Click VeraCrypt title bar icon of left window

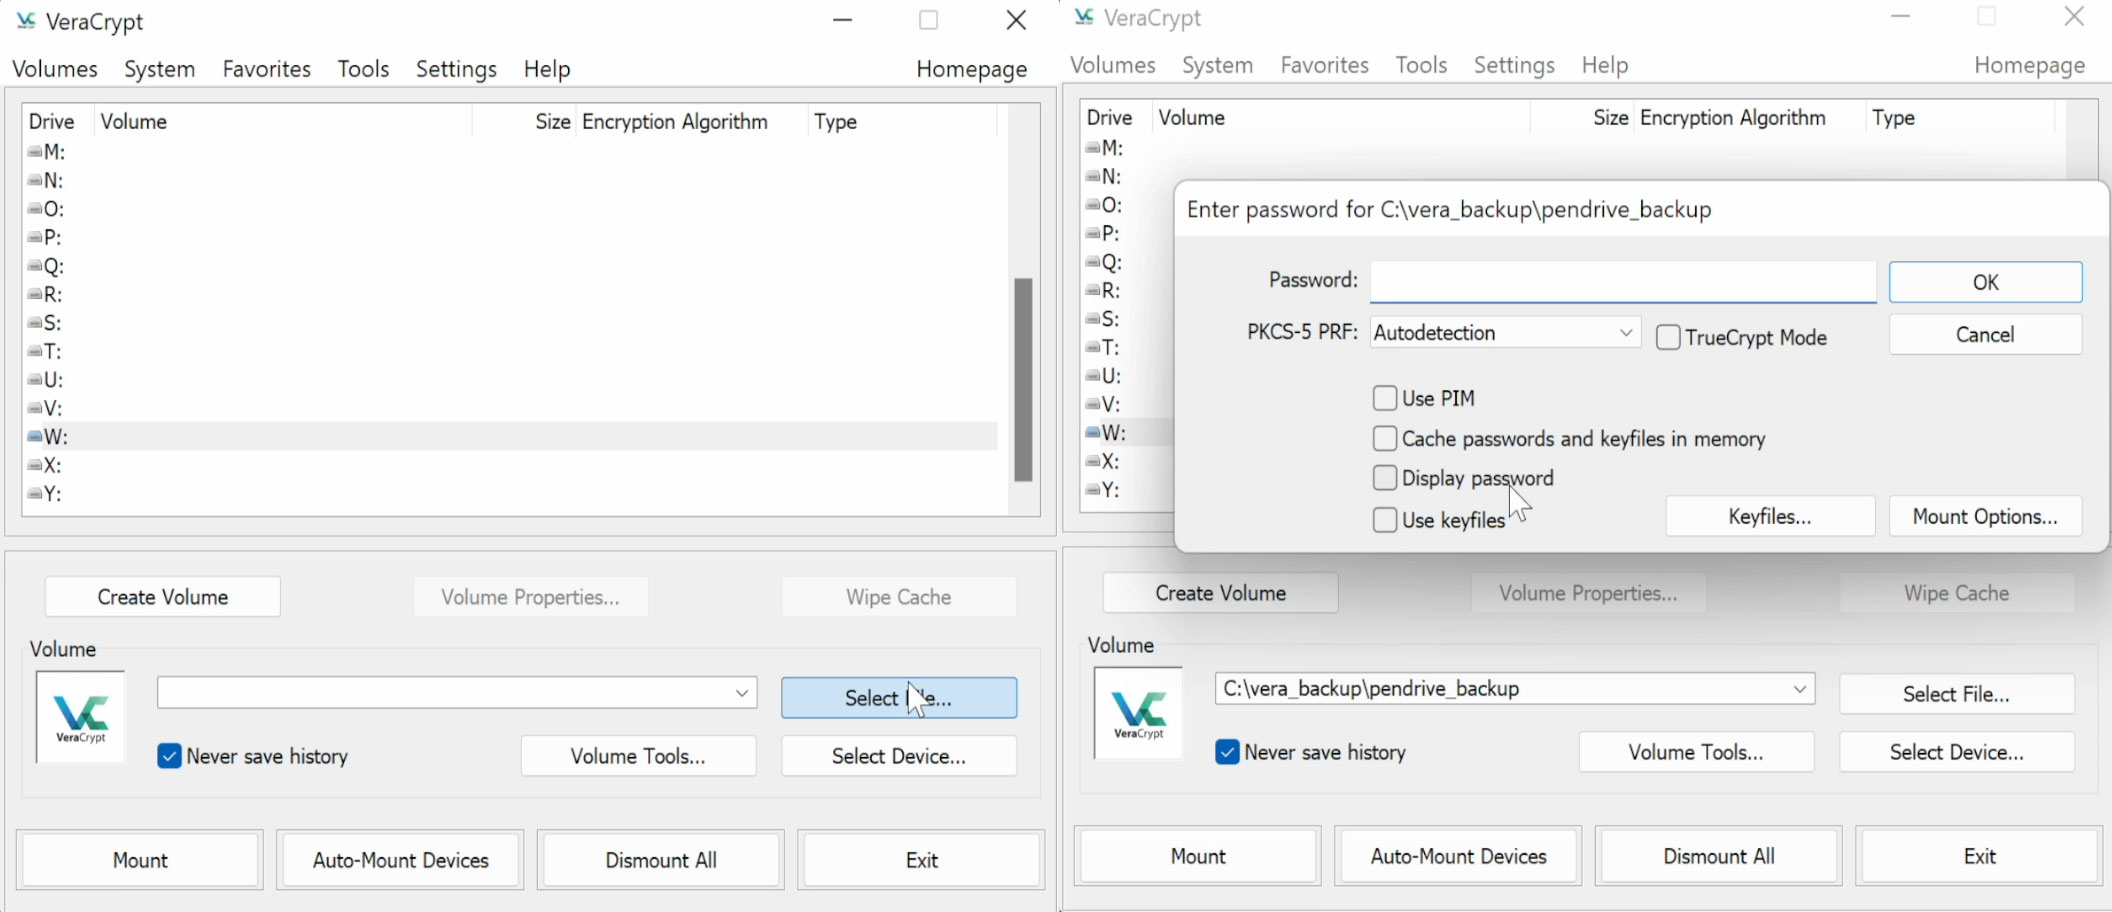click(x=26, y=21)
